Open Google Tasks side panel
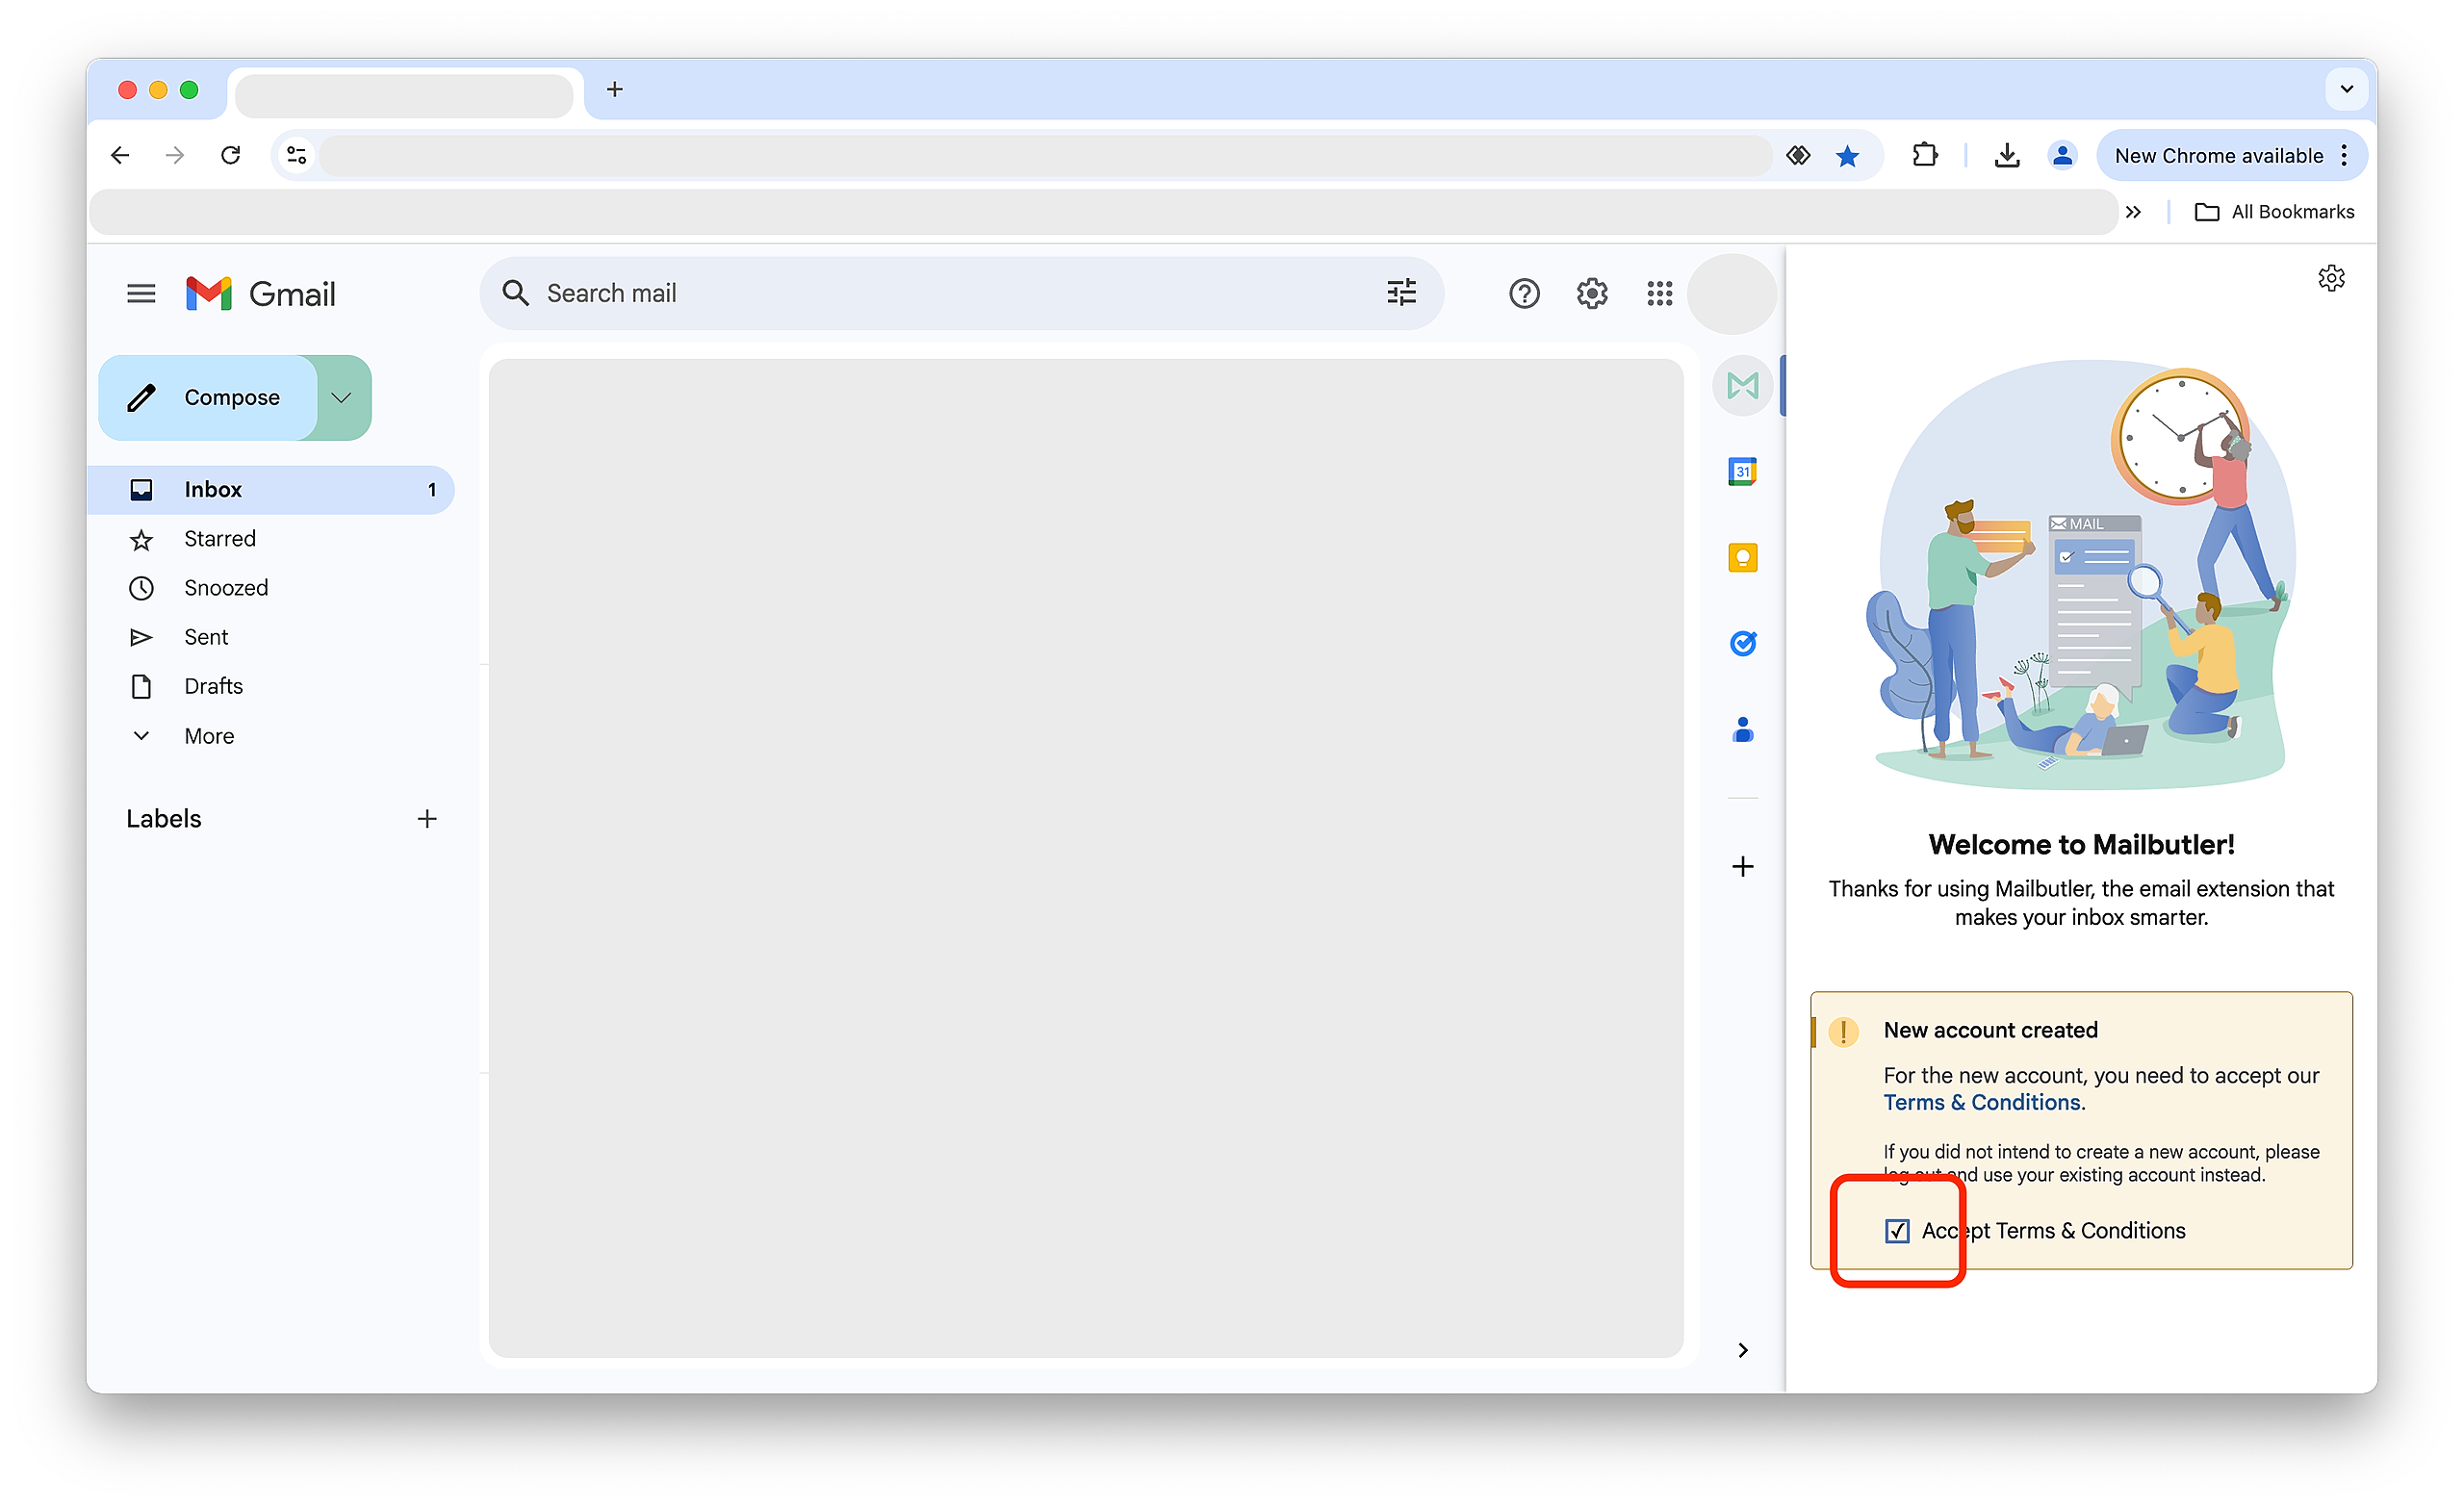The width and height of the screenshot is (2464, 1507). (x=1742, y=643)
